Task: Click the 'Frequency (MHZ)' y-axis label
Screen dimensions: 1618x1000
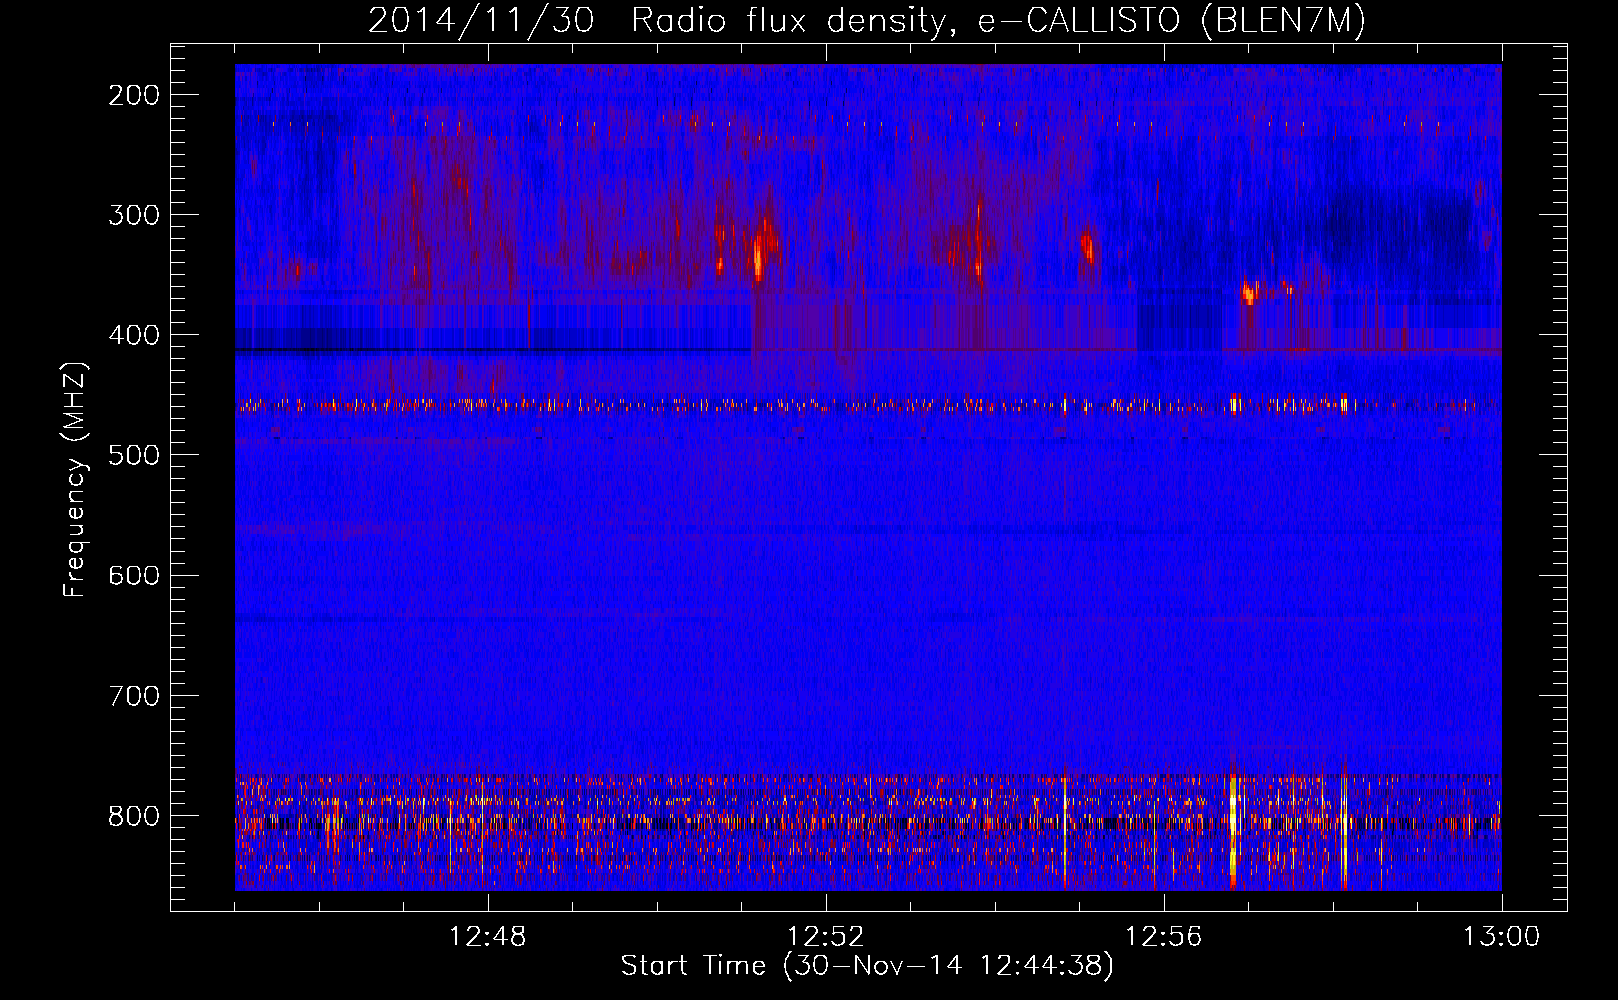Action: coord(76,479)
